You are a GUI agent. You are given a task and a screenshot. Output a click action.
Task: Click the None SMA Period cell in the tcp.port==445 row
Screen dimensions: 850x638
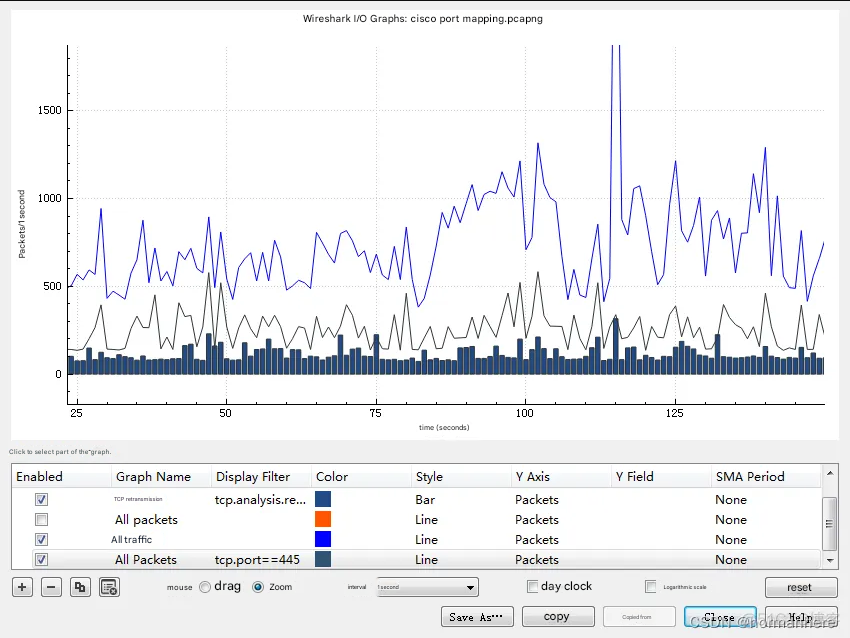pyautogui.click(x=731, y=559)
